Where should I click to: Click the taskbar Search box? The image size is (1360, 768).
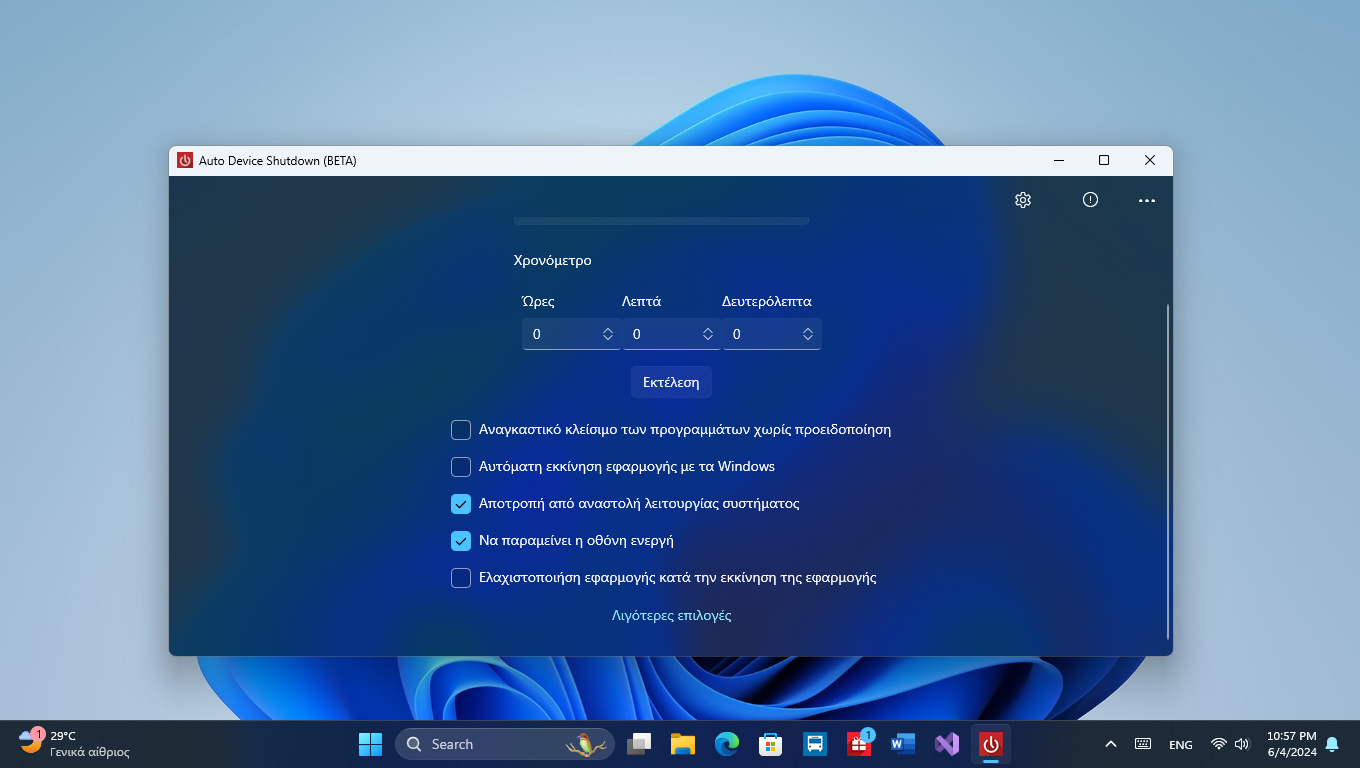coord(505,744)
